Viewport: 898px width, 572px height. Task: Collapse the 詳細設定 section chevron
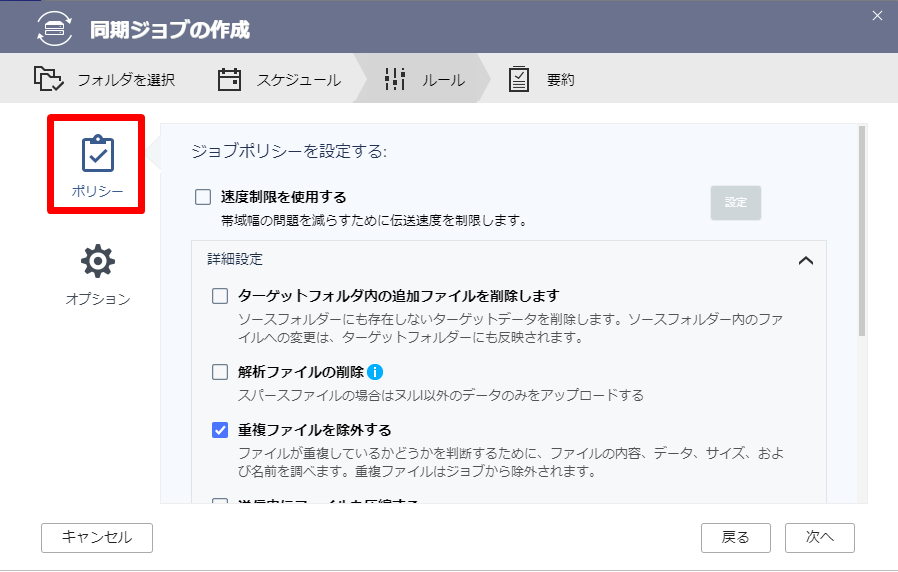click(806, 261)
